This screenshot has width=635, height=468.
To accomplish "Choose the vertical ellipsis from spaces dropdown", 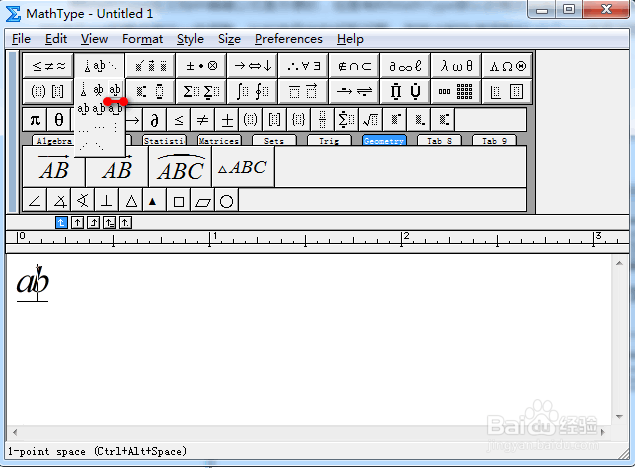I will [115, 128].
